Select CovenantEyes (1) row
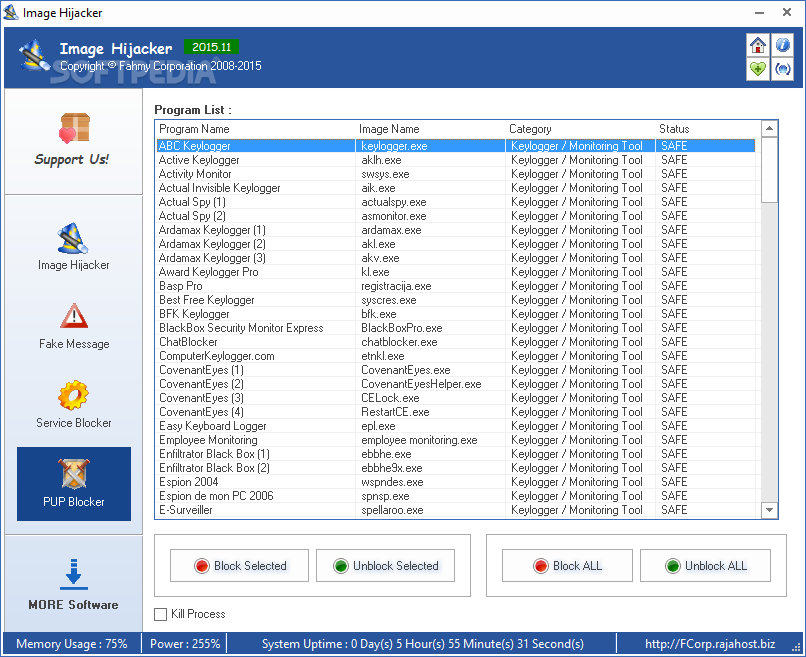 click(456, 370)
